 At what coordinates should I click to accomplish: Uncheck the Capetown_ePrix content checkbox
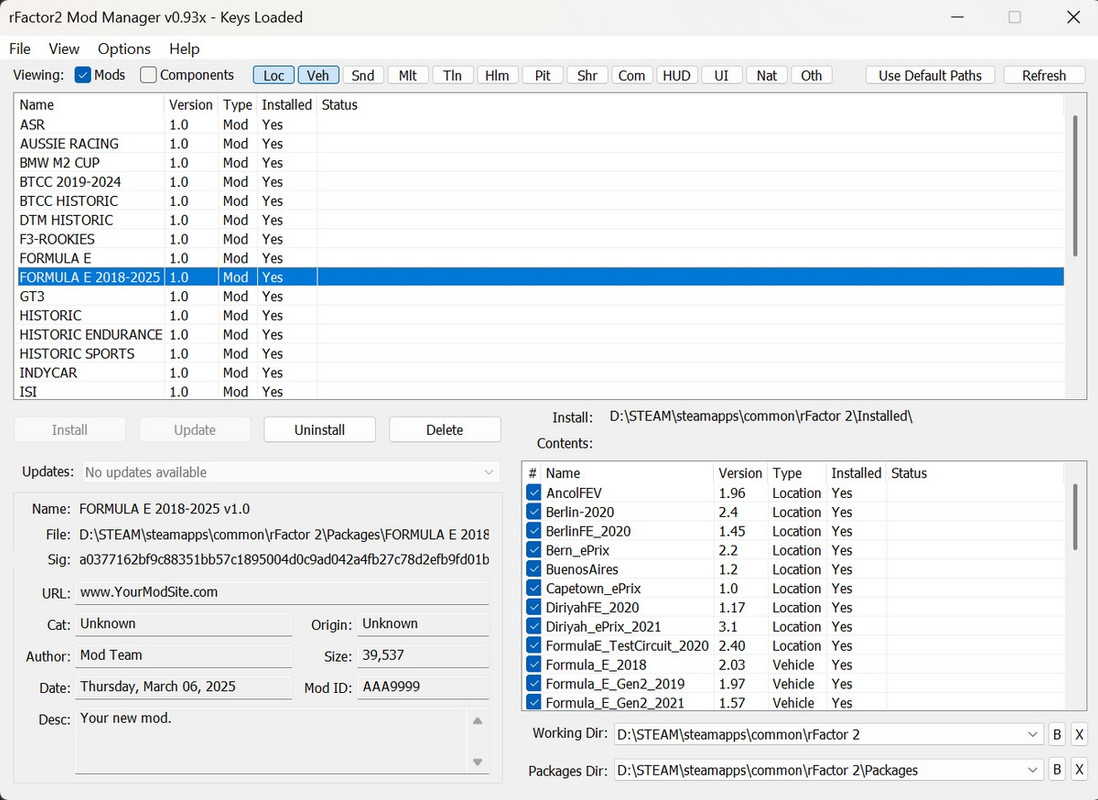click(x=534, y=588)
